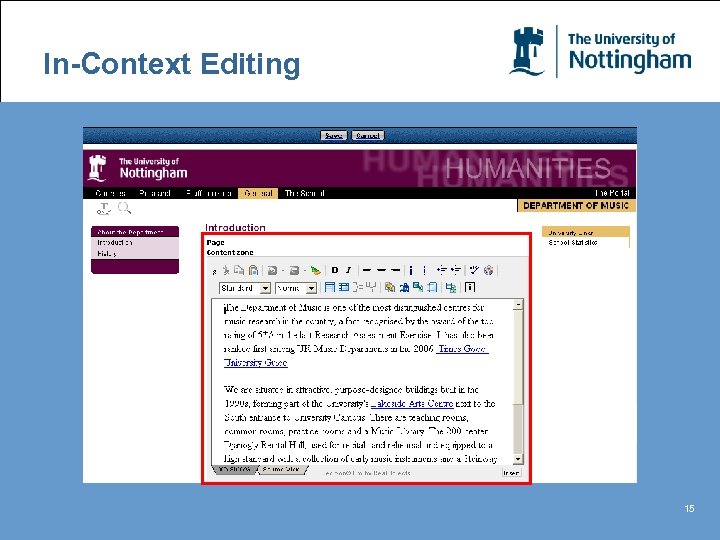Open the Normal format dropdown

[296, 288]
